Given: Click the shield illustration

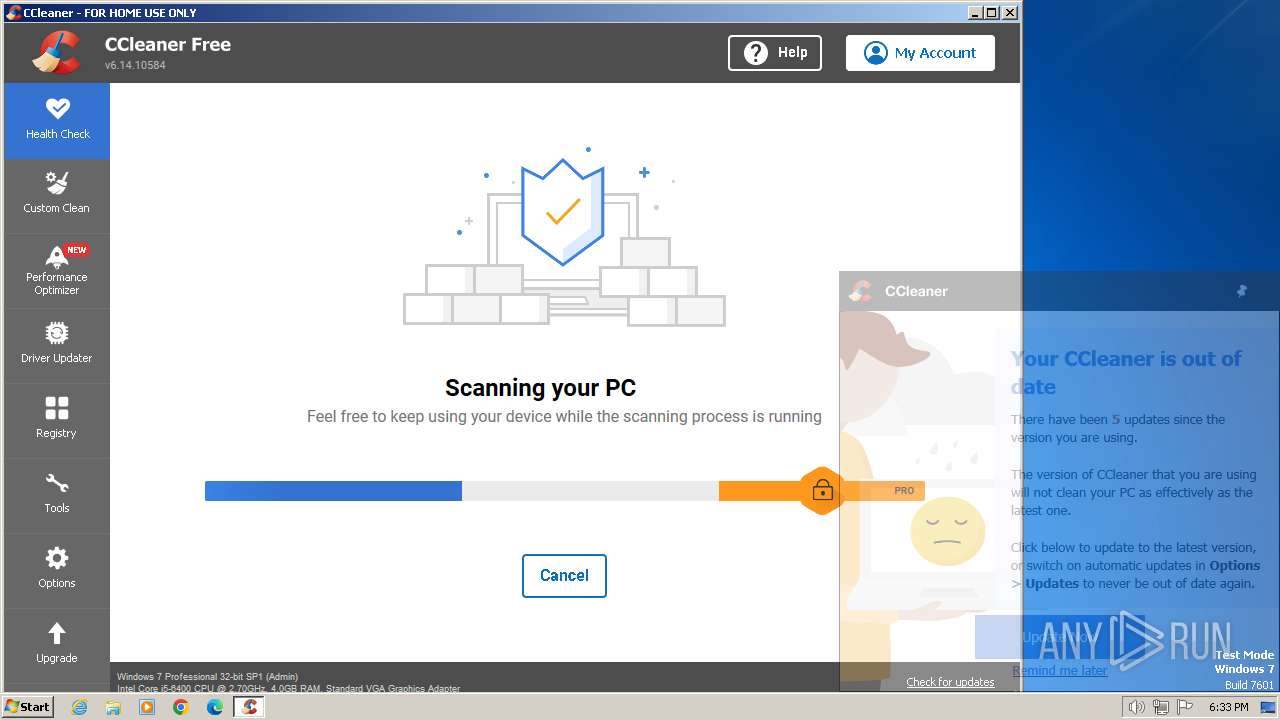Looking at the screenshot, I should click(x=563, y=211).
